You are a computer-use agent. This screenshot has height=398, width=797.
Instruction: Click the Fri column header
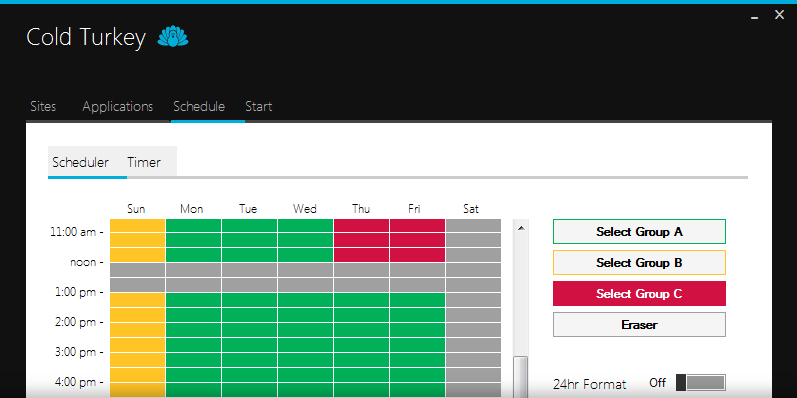click(x=414, y=209)
